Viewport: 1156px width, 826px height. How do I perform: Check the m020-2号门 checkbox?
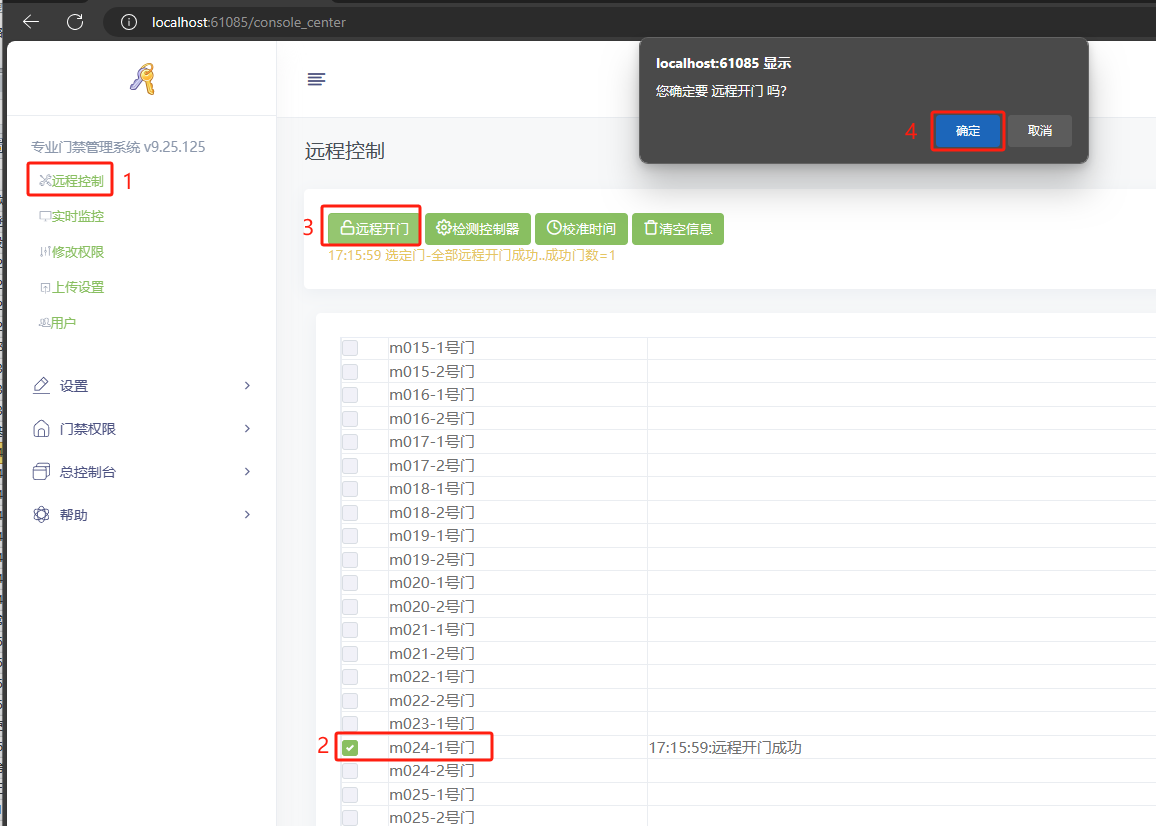(x=350, y=607)
